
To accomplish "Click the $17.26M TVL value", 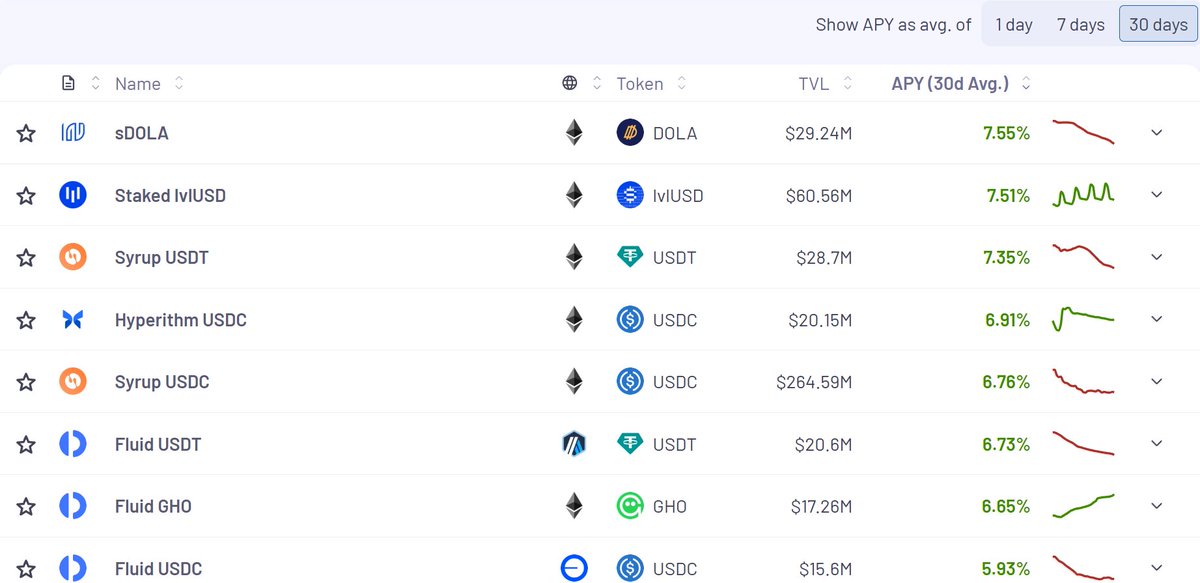I will (x=821, y=506).
